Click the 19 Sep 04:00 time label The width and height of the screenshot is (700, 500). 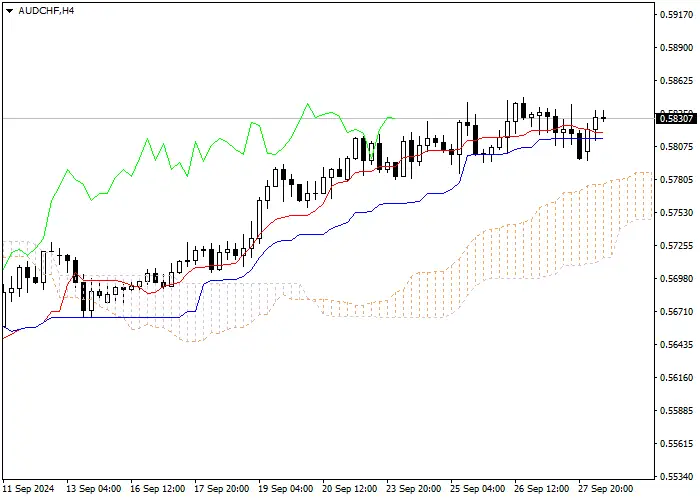click(x=286, y=489)
